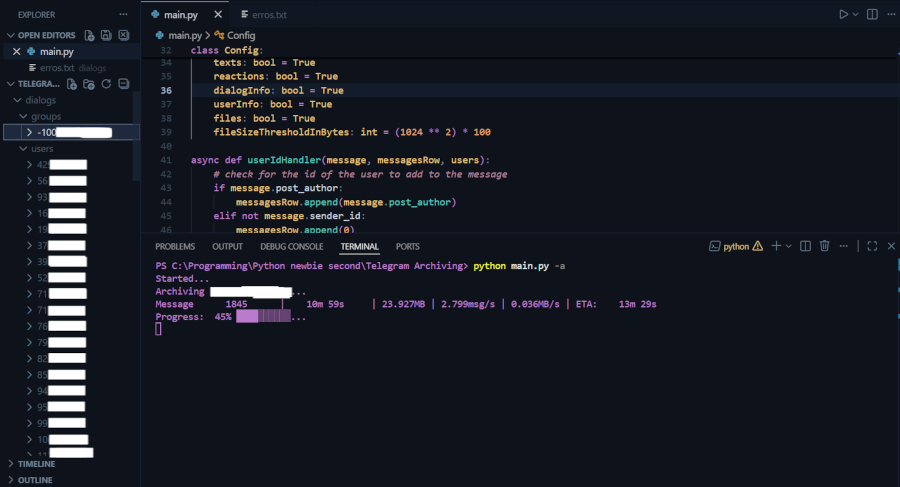Collapse all folders in Explorer
Screen dimensions: 900x487
pyautogui.click(x=123, y=84)
